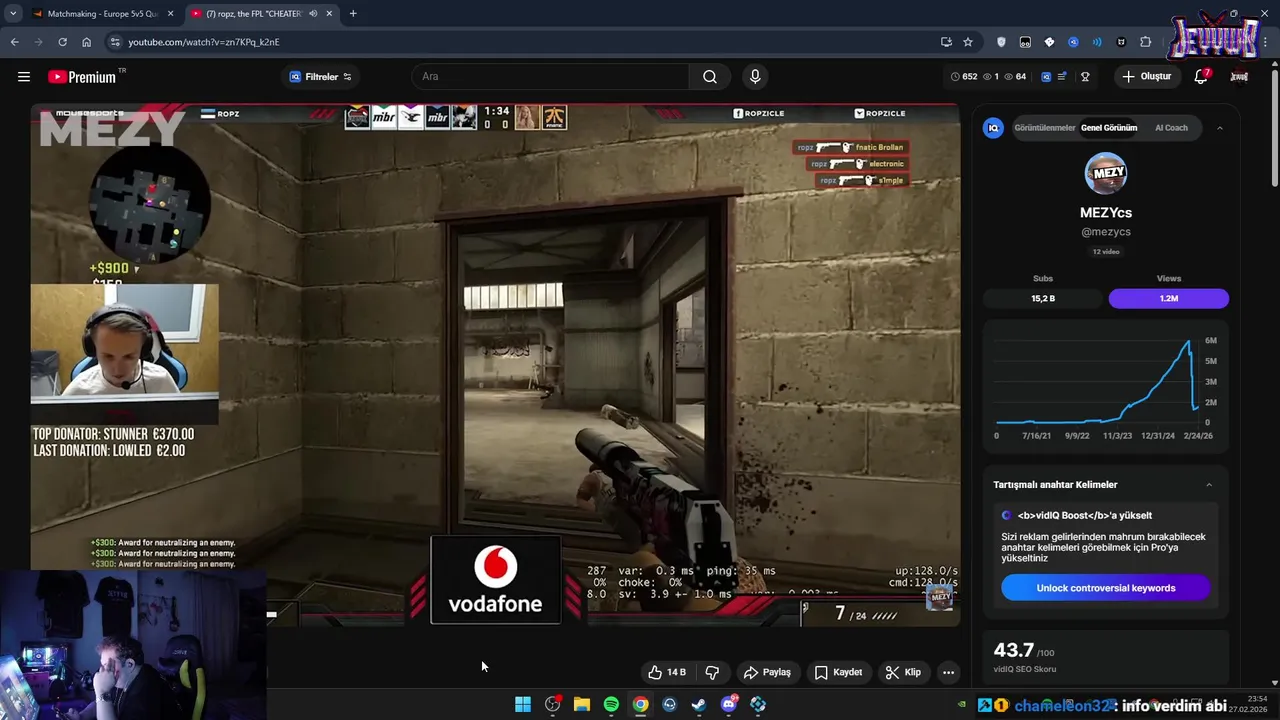Click Unlock controversial keywords button

point(1106,588)
